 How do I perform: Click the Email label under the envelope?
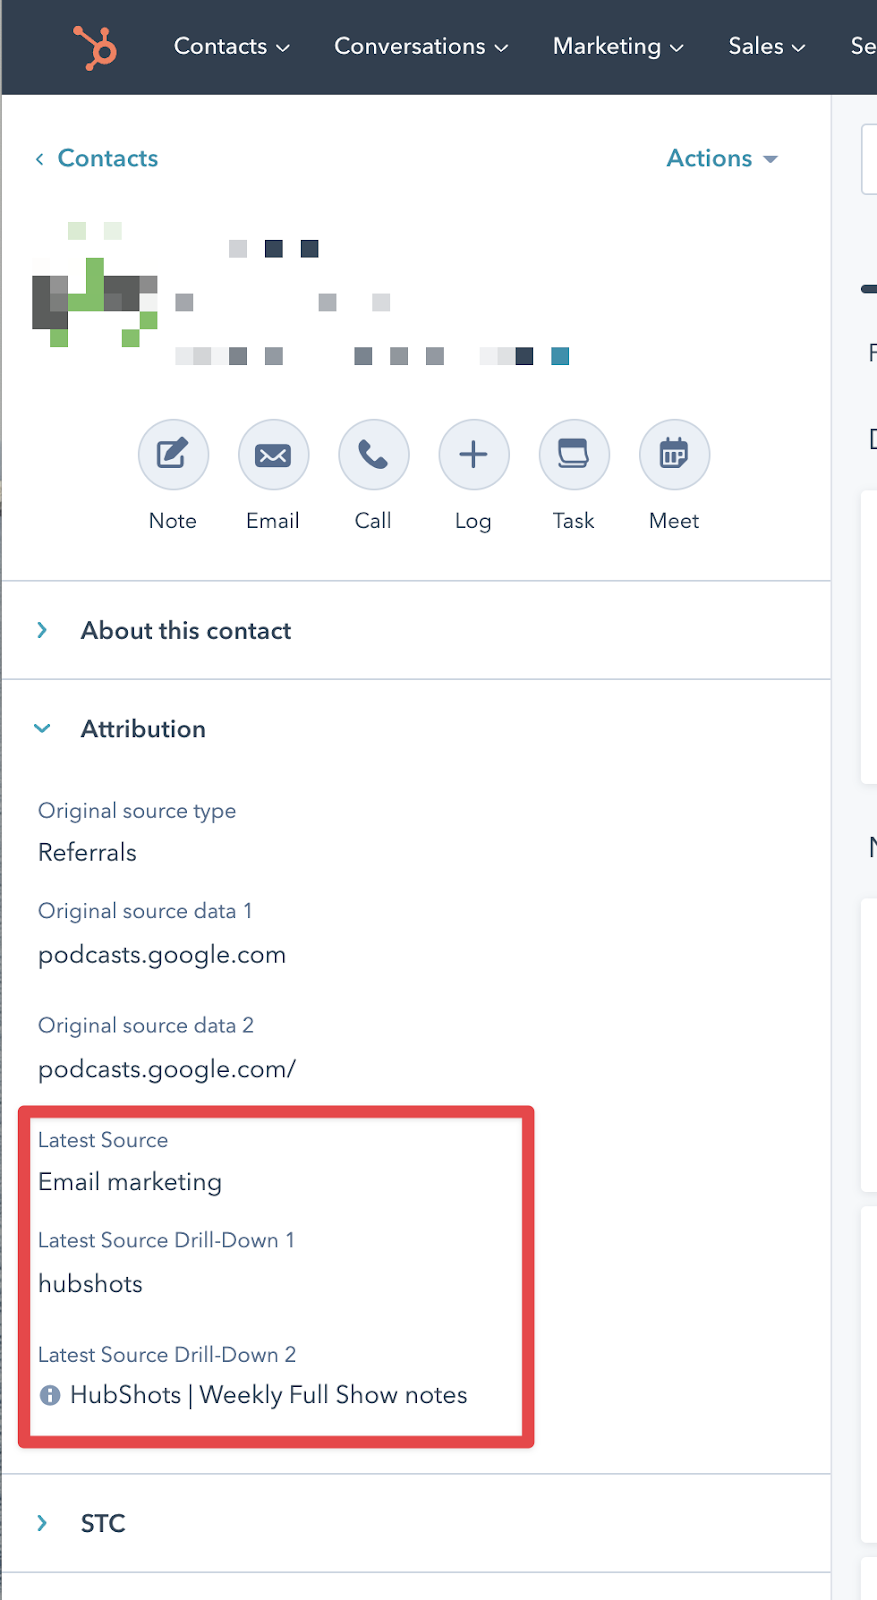273,521
